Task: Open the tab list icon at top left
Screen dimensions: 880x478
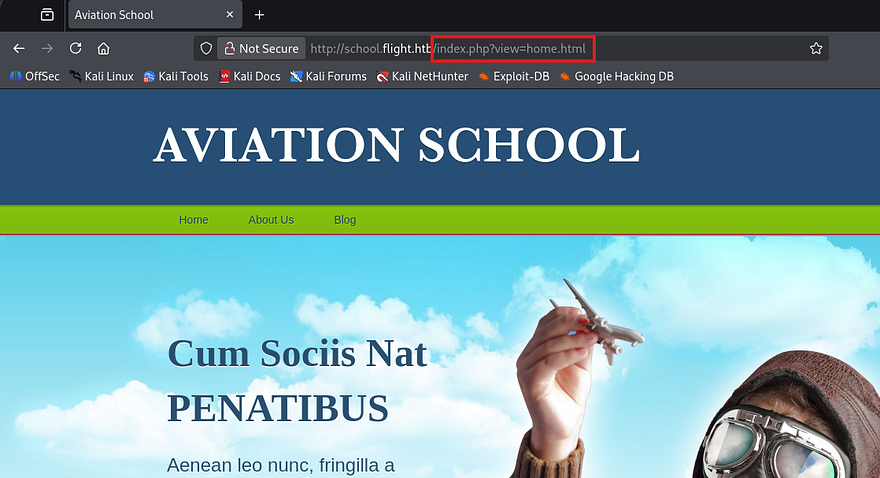Action: [x=47, y=15]
